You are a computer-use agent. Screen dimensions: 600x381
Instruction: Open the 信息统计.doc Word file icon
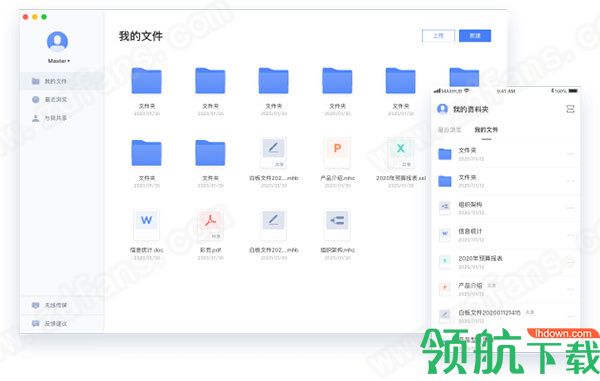point(147,225)
